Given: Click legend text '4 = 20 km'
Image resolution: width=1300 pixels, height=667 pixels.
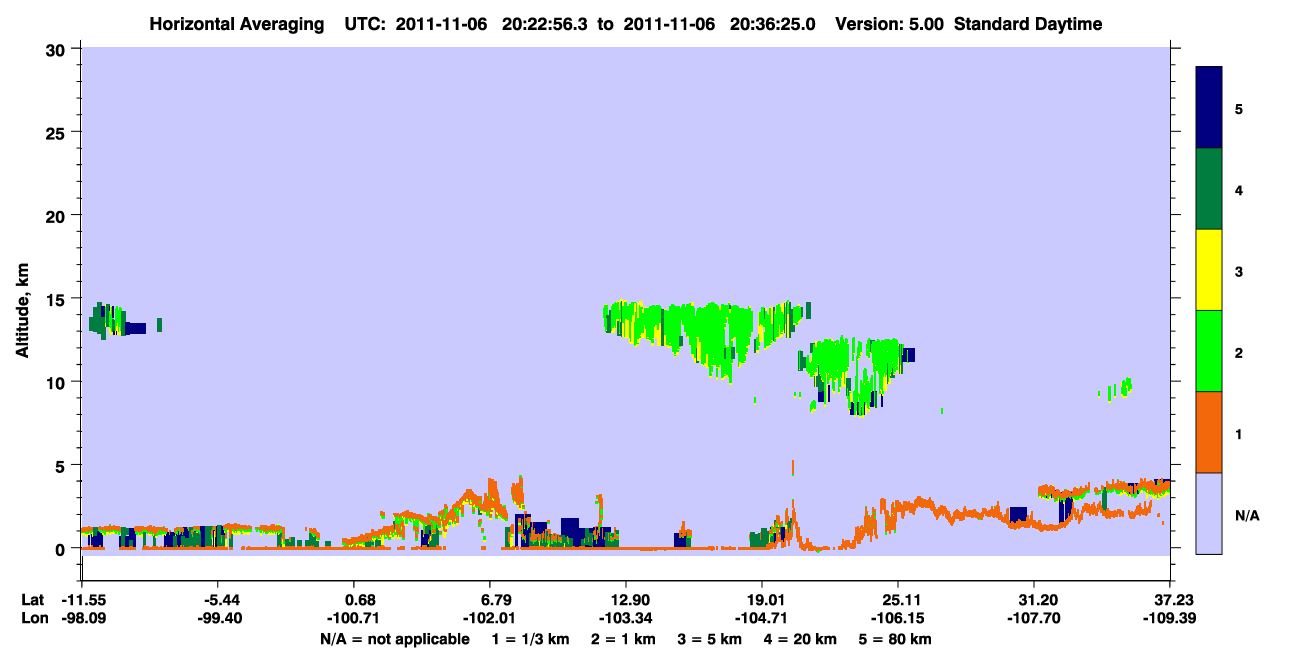Looking at the screenshot, I should coord(802,639).
